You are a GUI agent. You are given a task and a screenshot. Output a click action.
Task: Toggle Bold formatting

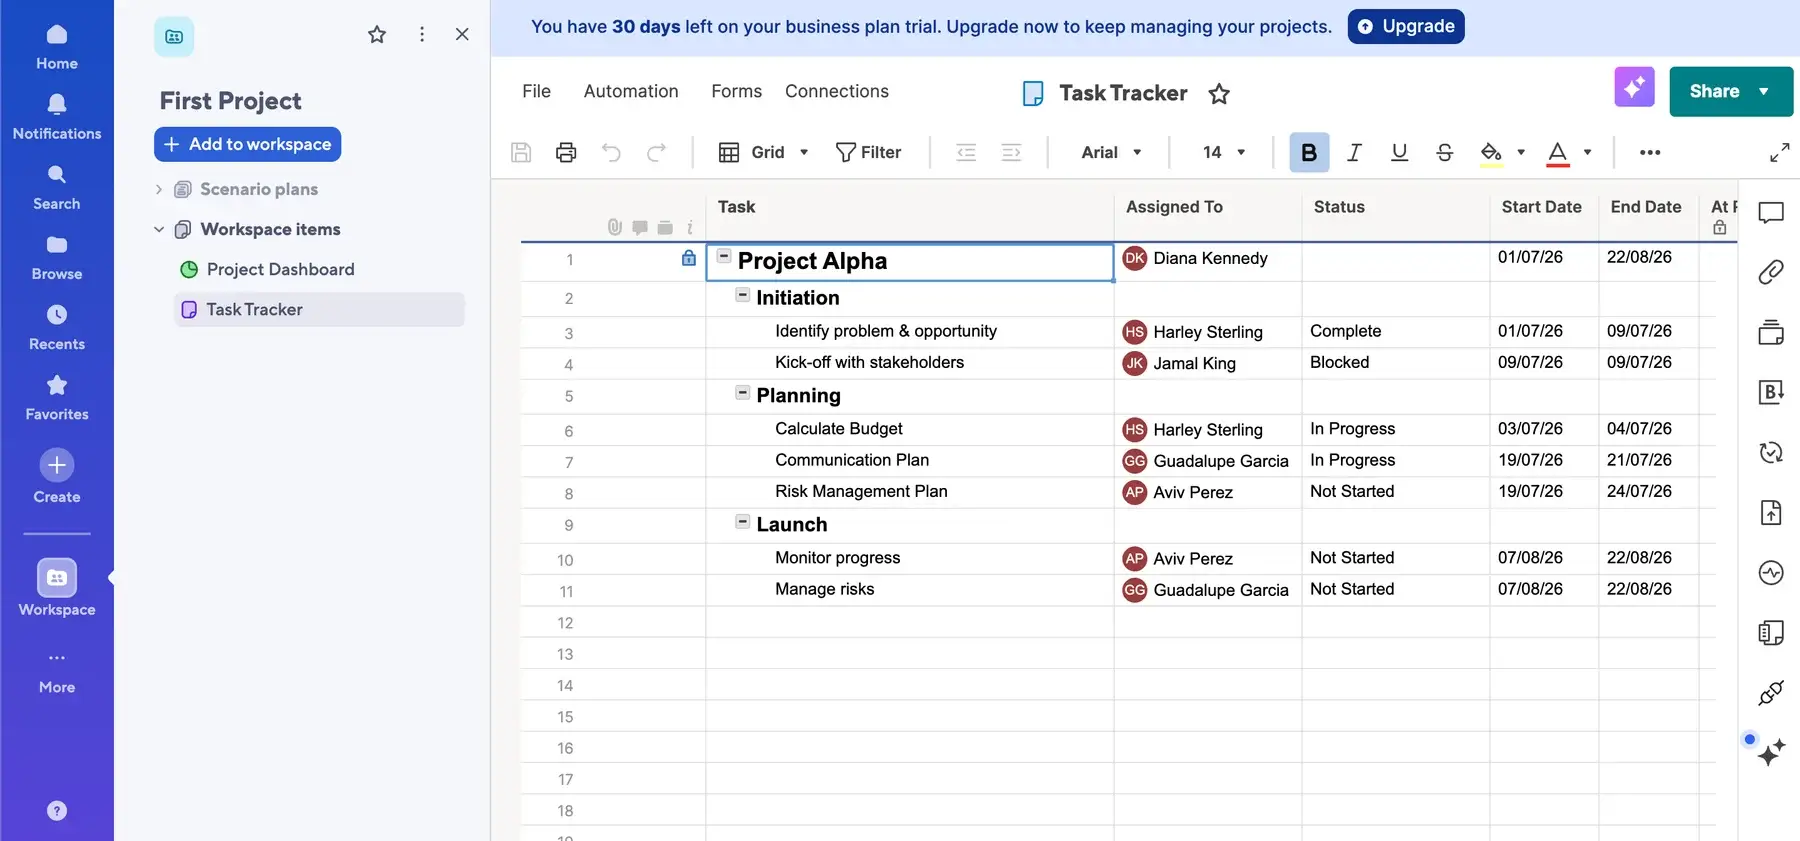click(1309, 152)
